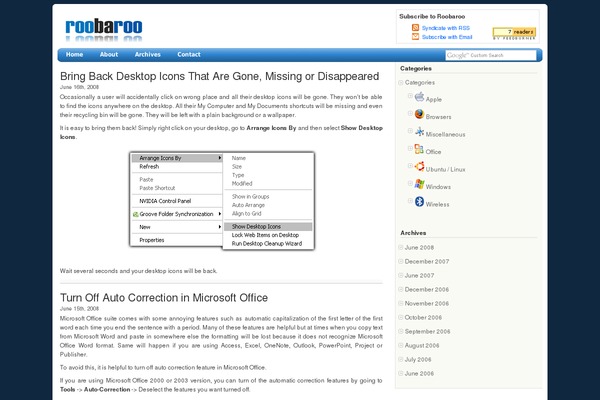
Task: Click the Miscellaneous category icon
Action: click(x=419, y=132)
